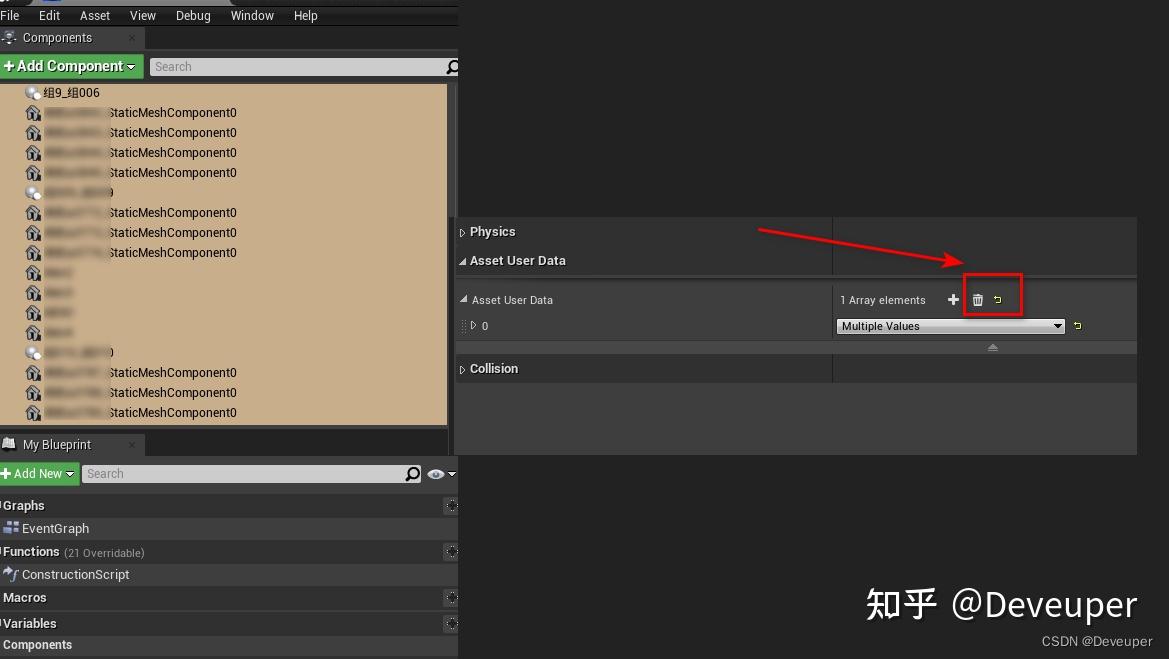The image size is (1169, 659).
Task: Add new element to Asset User Data array
Action: click(953, 299)
